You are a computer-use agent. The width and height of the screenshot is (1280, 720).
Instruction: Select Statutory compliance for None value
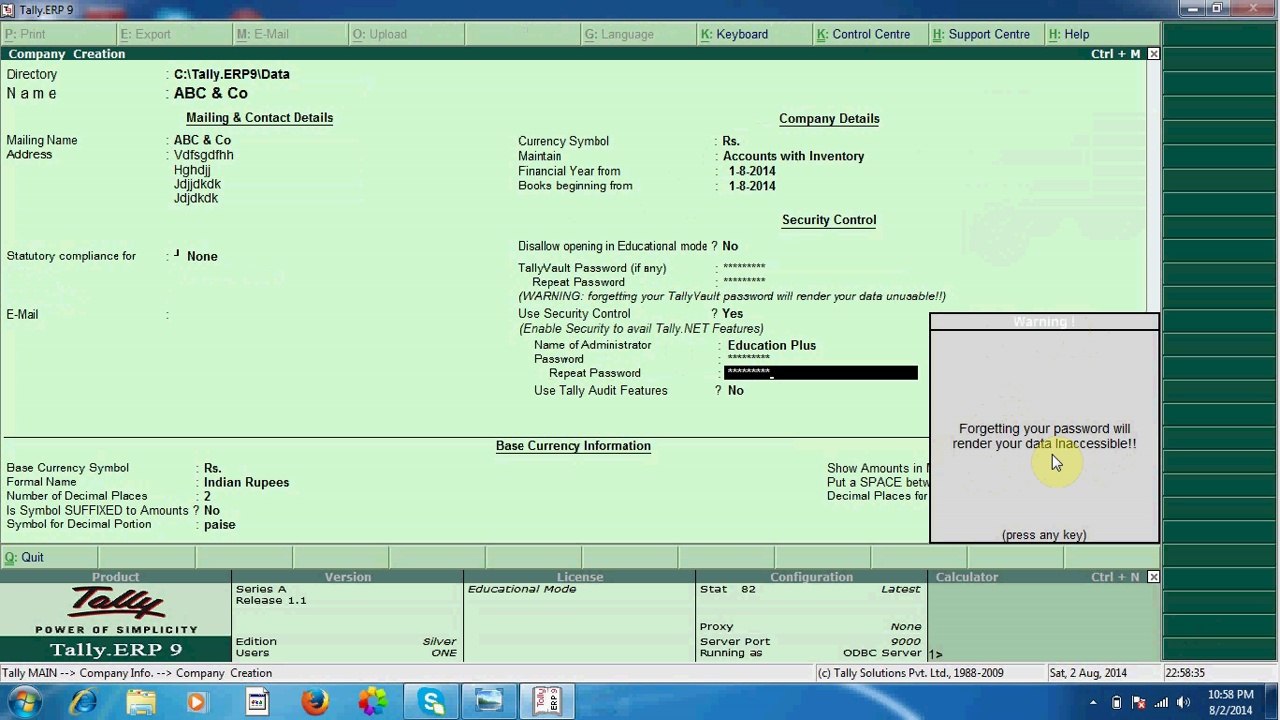tap(202, 257)
